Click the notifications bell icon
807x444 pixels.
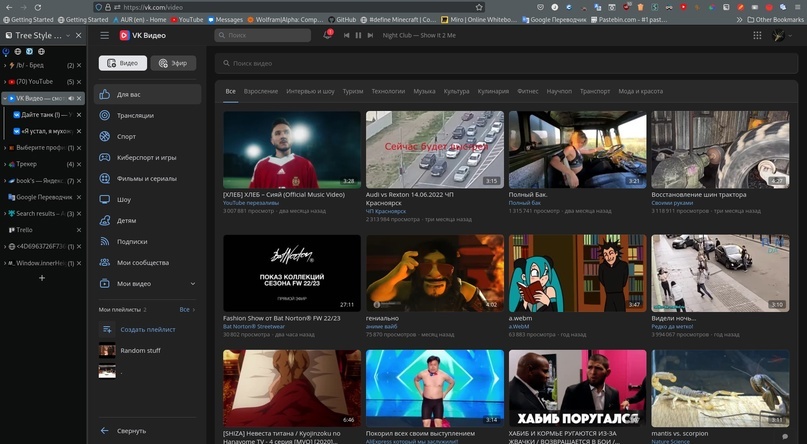click(327, 35)
